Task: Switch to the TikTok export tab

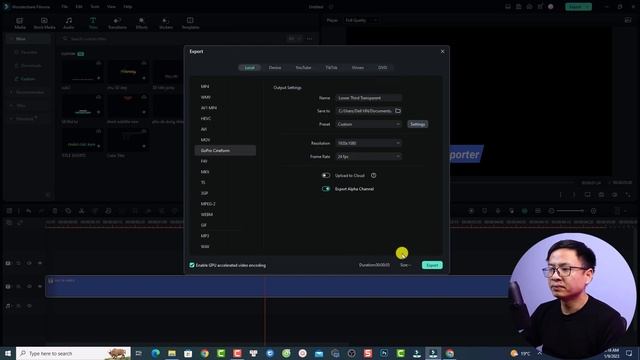Action: (x=331, y=68)
